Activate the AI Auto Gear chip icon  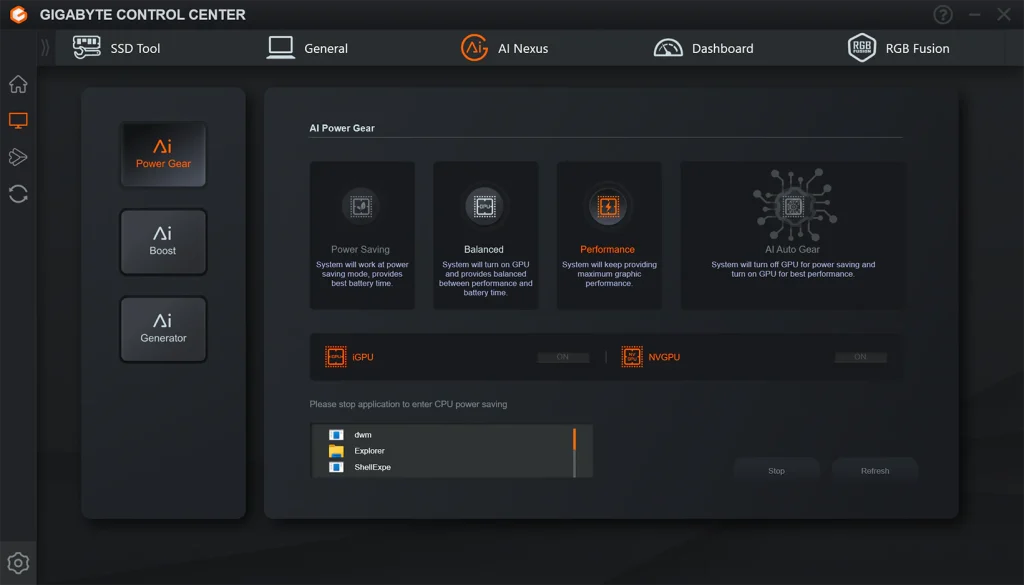click(x=793, y=205)
